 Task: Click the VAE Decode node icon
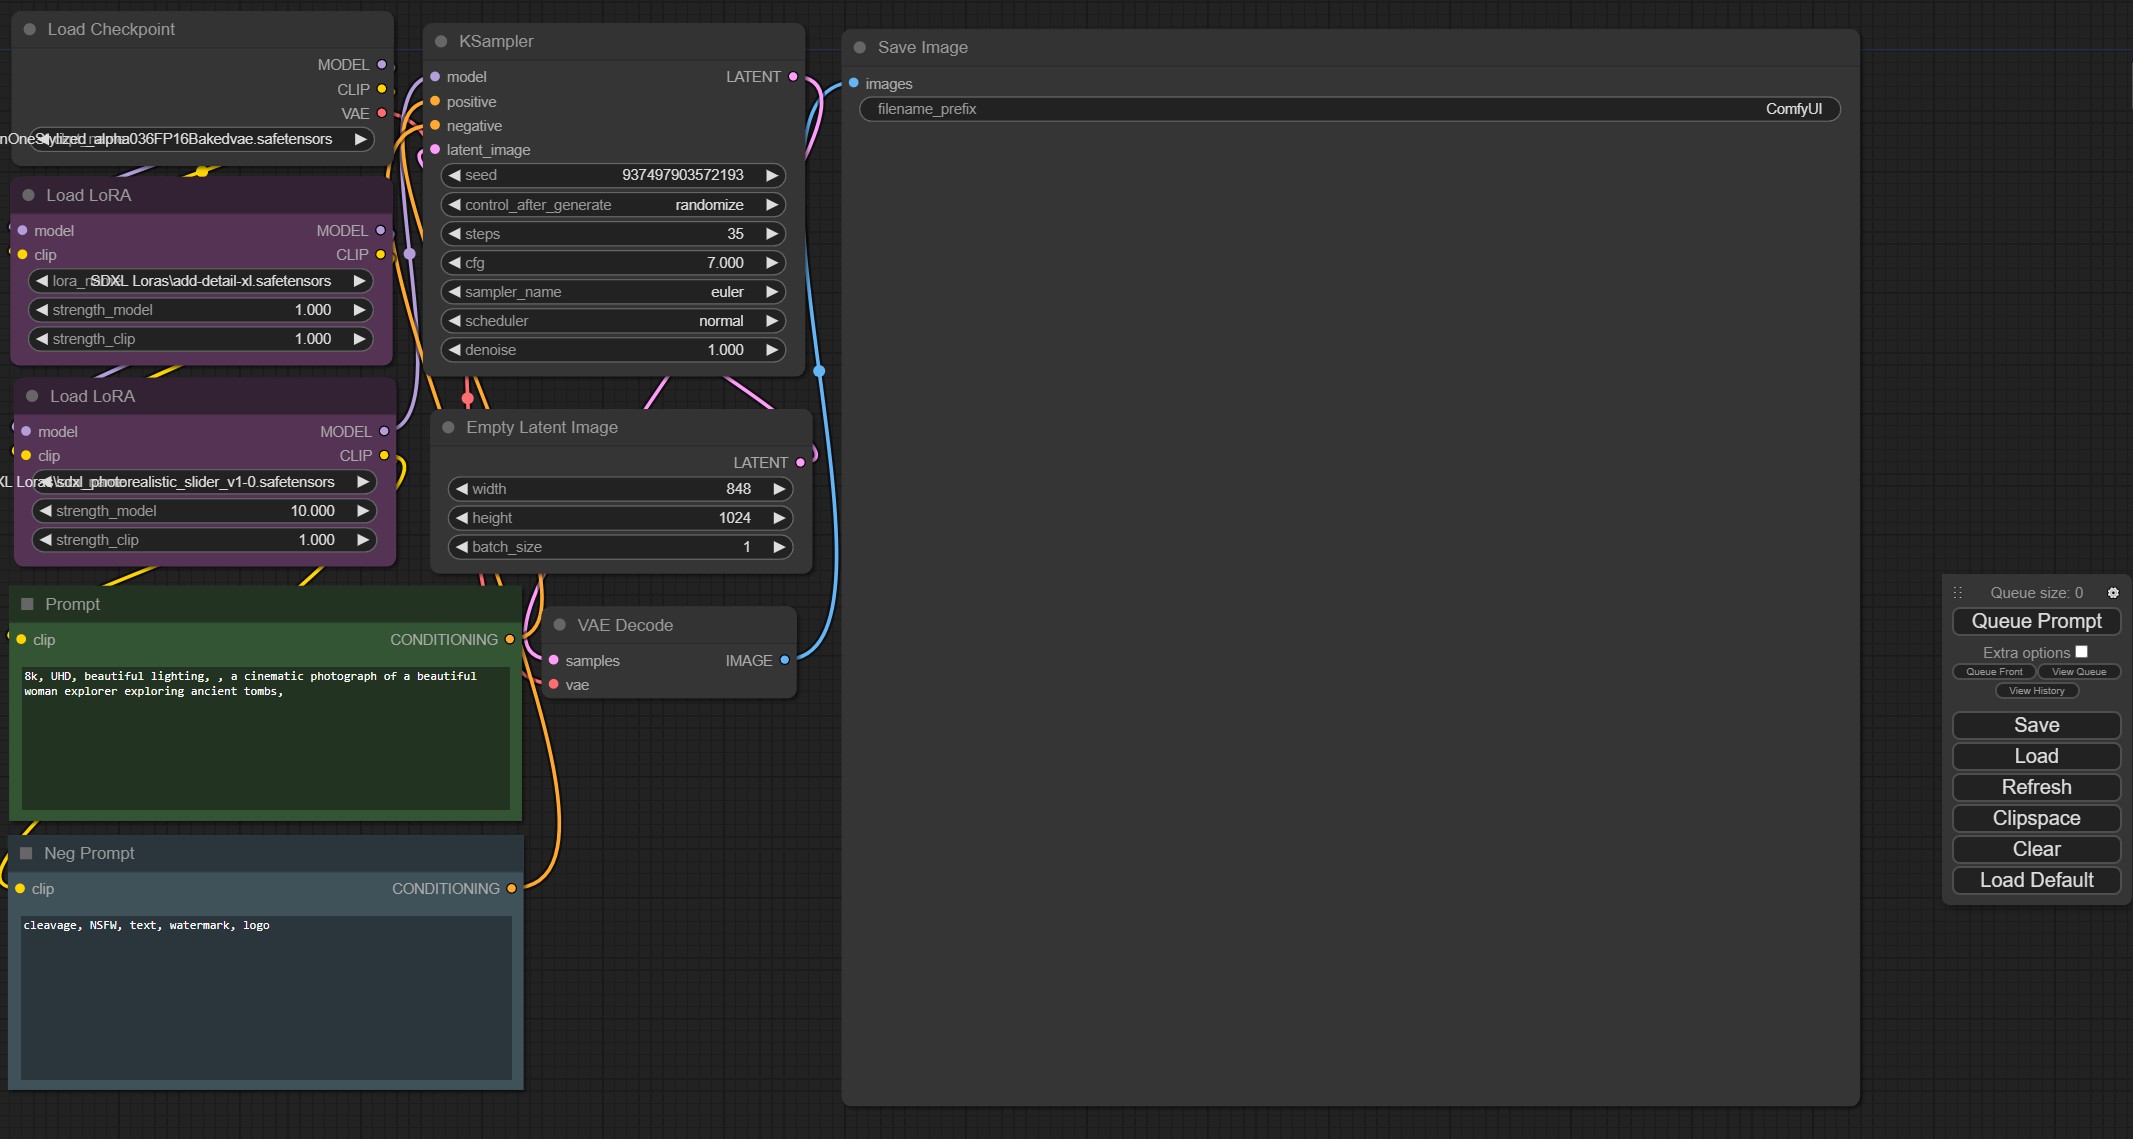tap(561, 622)
